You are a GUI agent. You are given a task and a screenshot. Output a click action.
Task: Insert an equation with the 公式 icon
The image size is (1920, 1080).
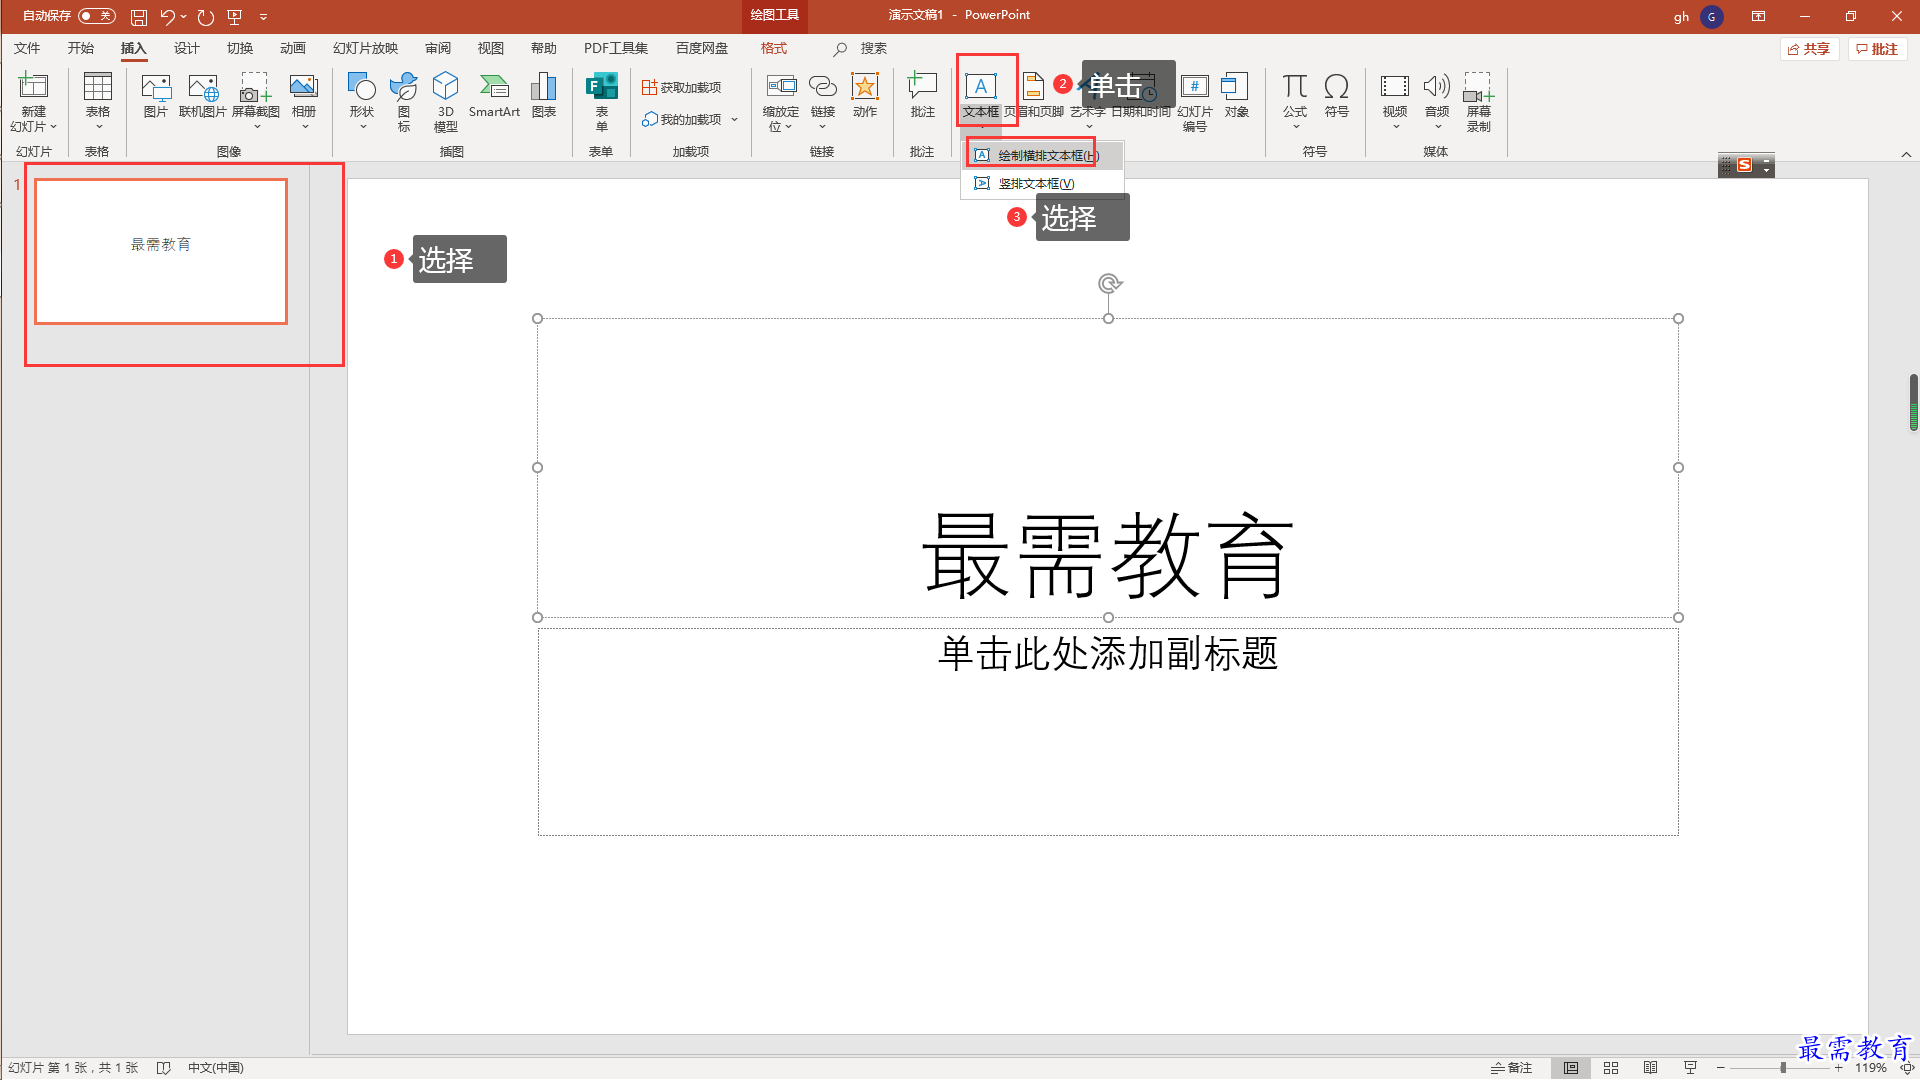click(1295, 86)
